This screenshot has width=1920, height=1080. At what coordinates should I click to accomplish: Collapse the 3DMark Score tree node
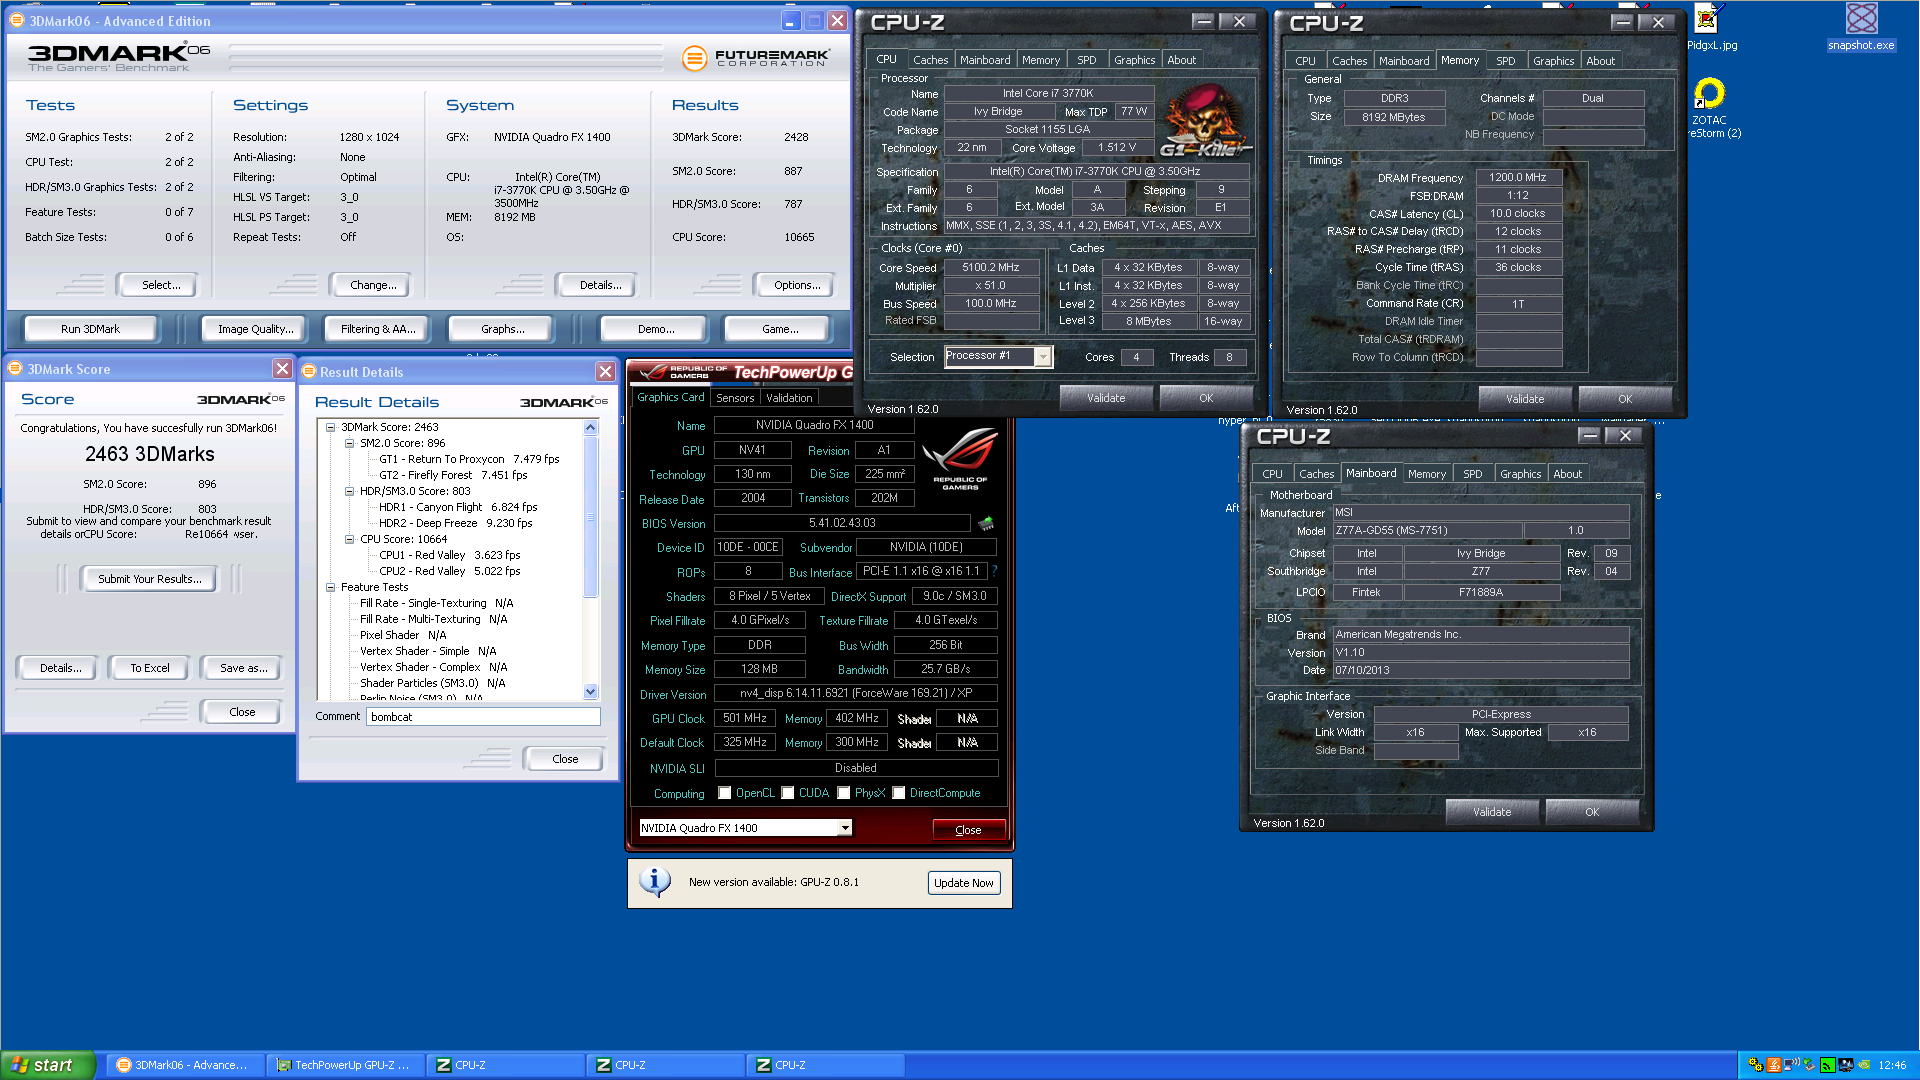pyautogui.click(x=330, y=427)
